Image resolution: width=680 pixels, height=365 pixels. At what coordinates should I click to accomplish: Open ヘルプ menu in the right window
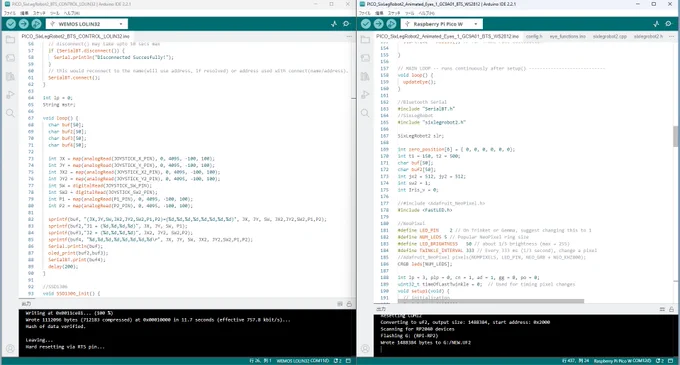(x=426, y=13)
